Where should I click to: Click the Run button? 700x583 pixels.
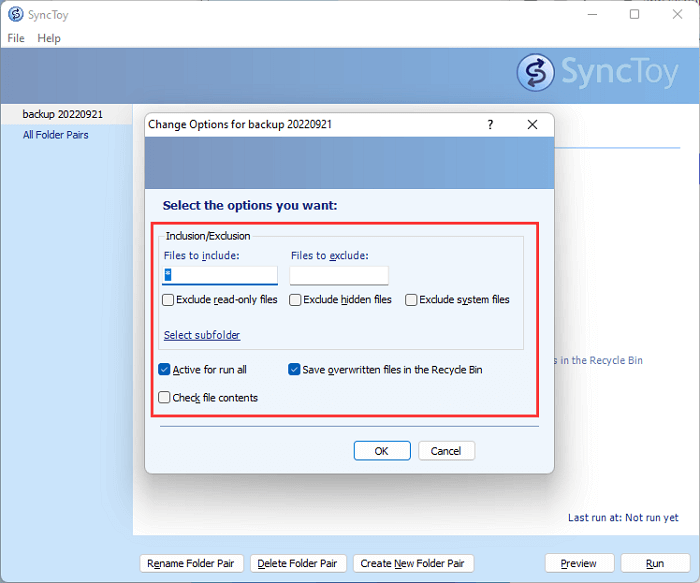[655, 563]
